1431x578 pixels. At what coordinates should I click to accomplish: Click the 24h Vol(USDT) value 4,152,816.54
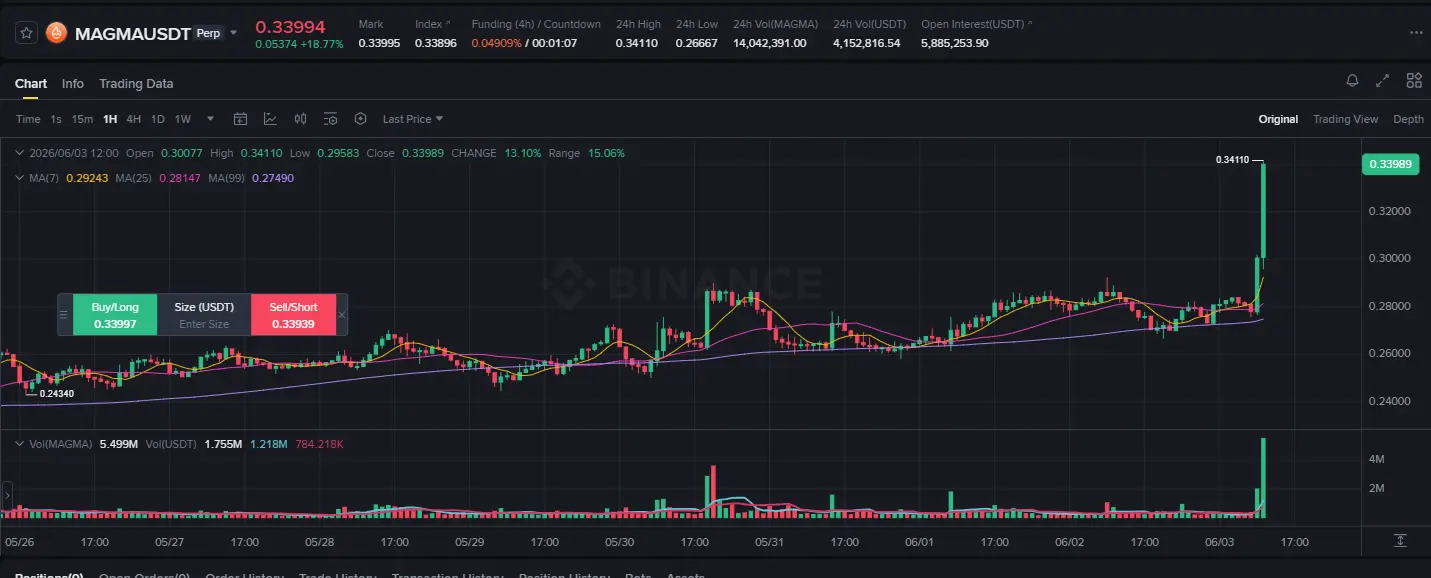click(x=866, y=43)
